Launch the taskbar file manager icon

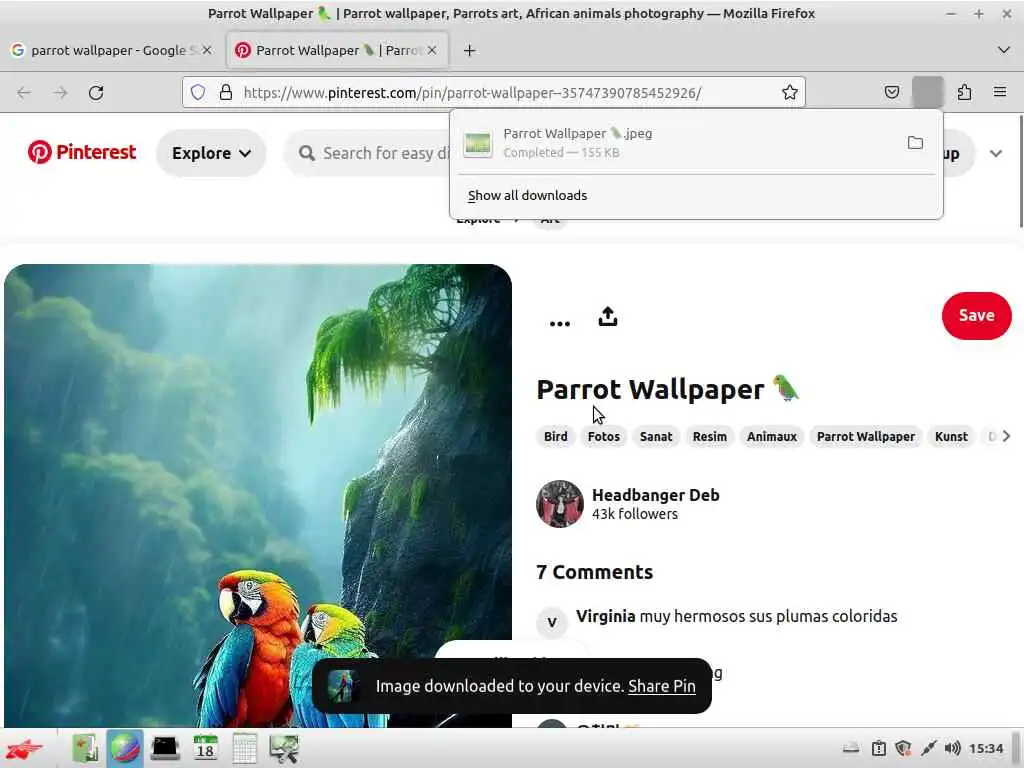(85, 748)
